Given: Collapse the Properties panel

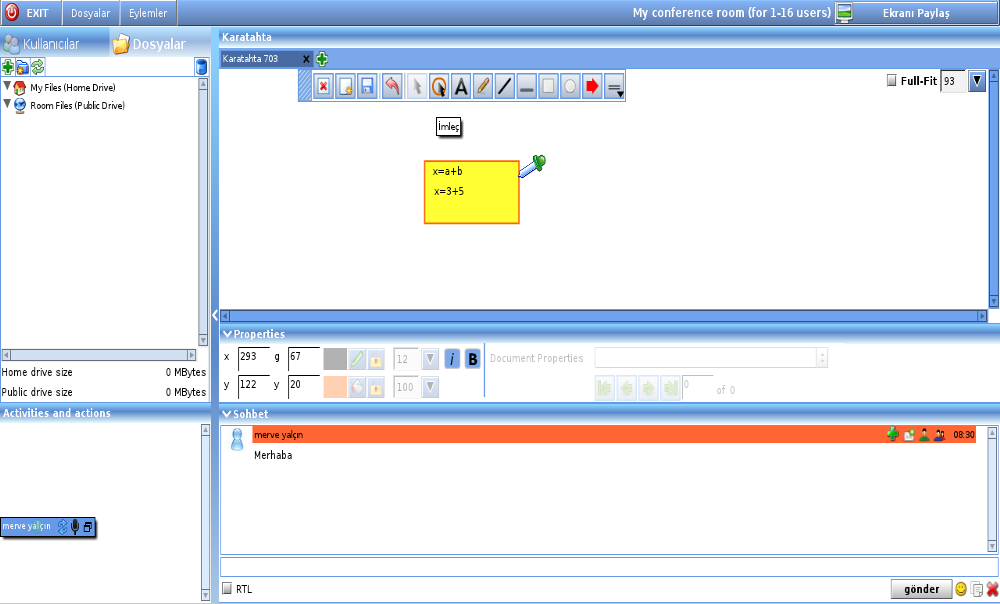Looking at the screenshot, I should [227, 334].
